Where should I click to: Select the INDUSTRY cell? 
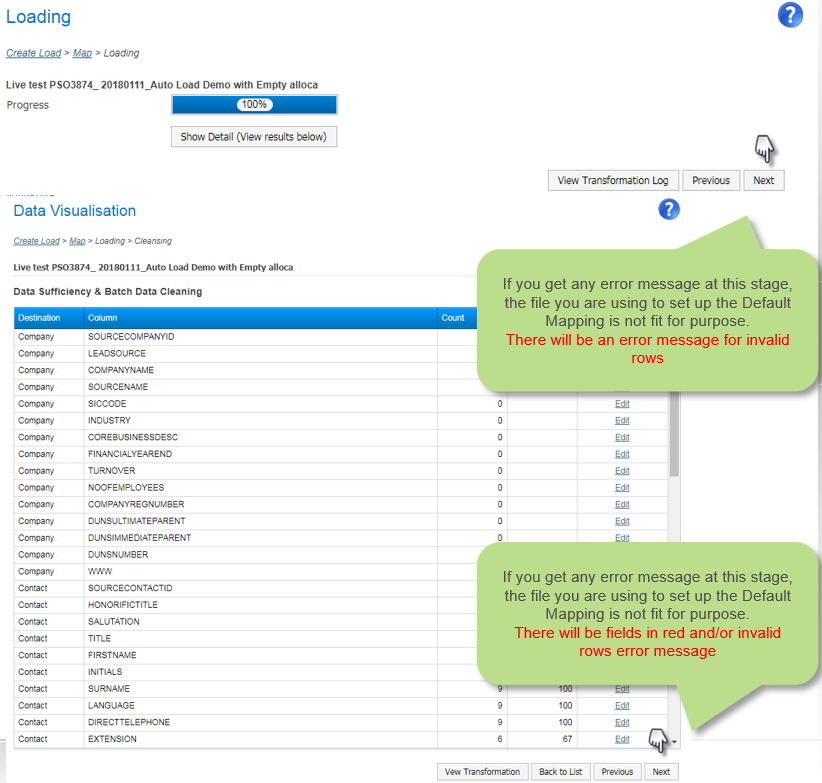click(261, 420)
